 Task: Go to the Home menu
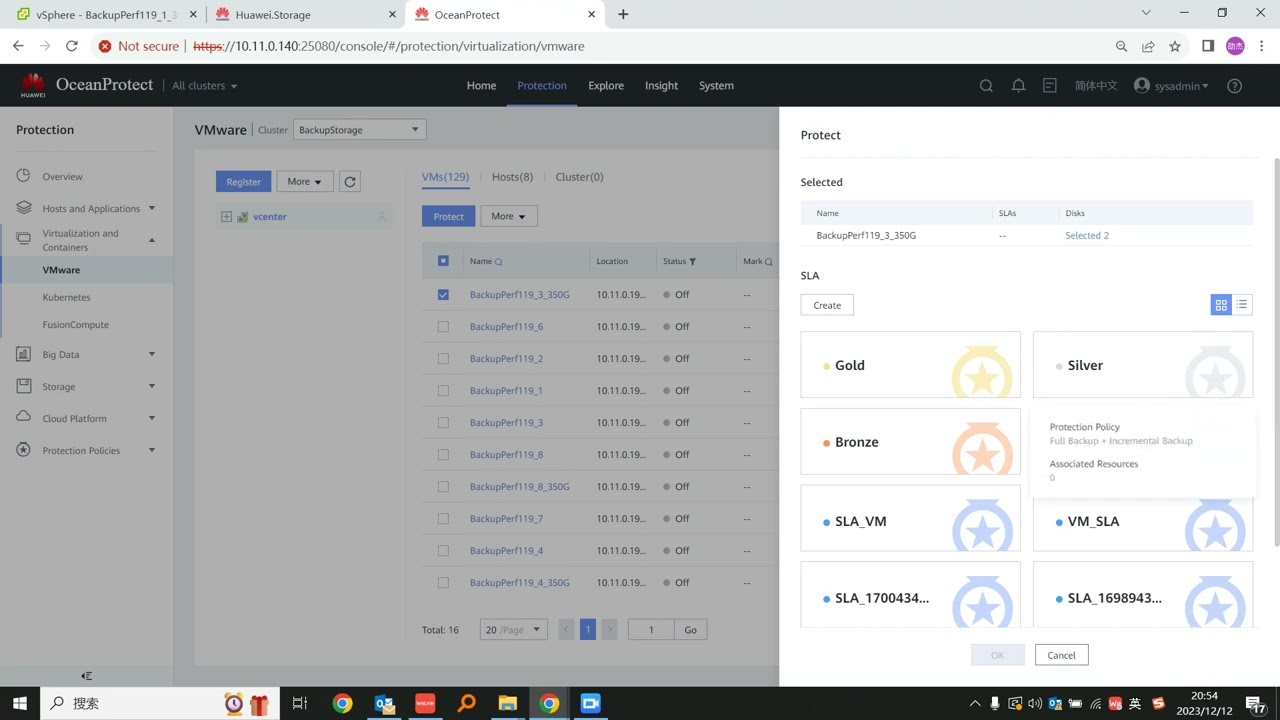481,86
